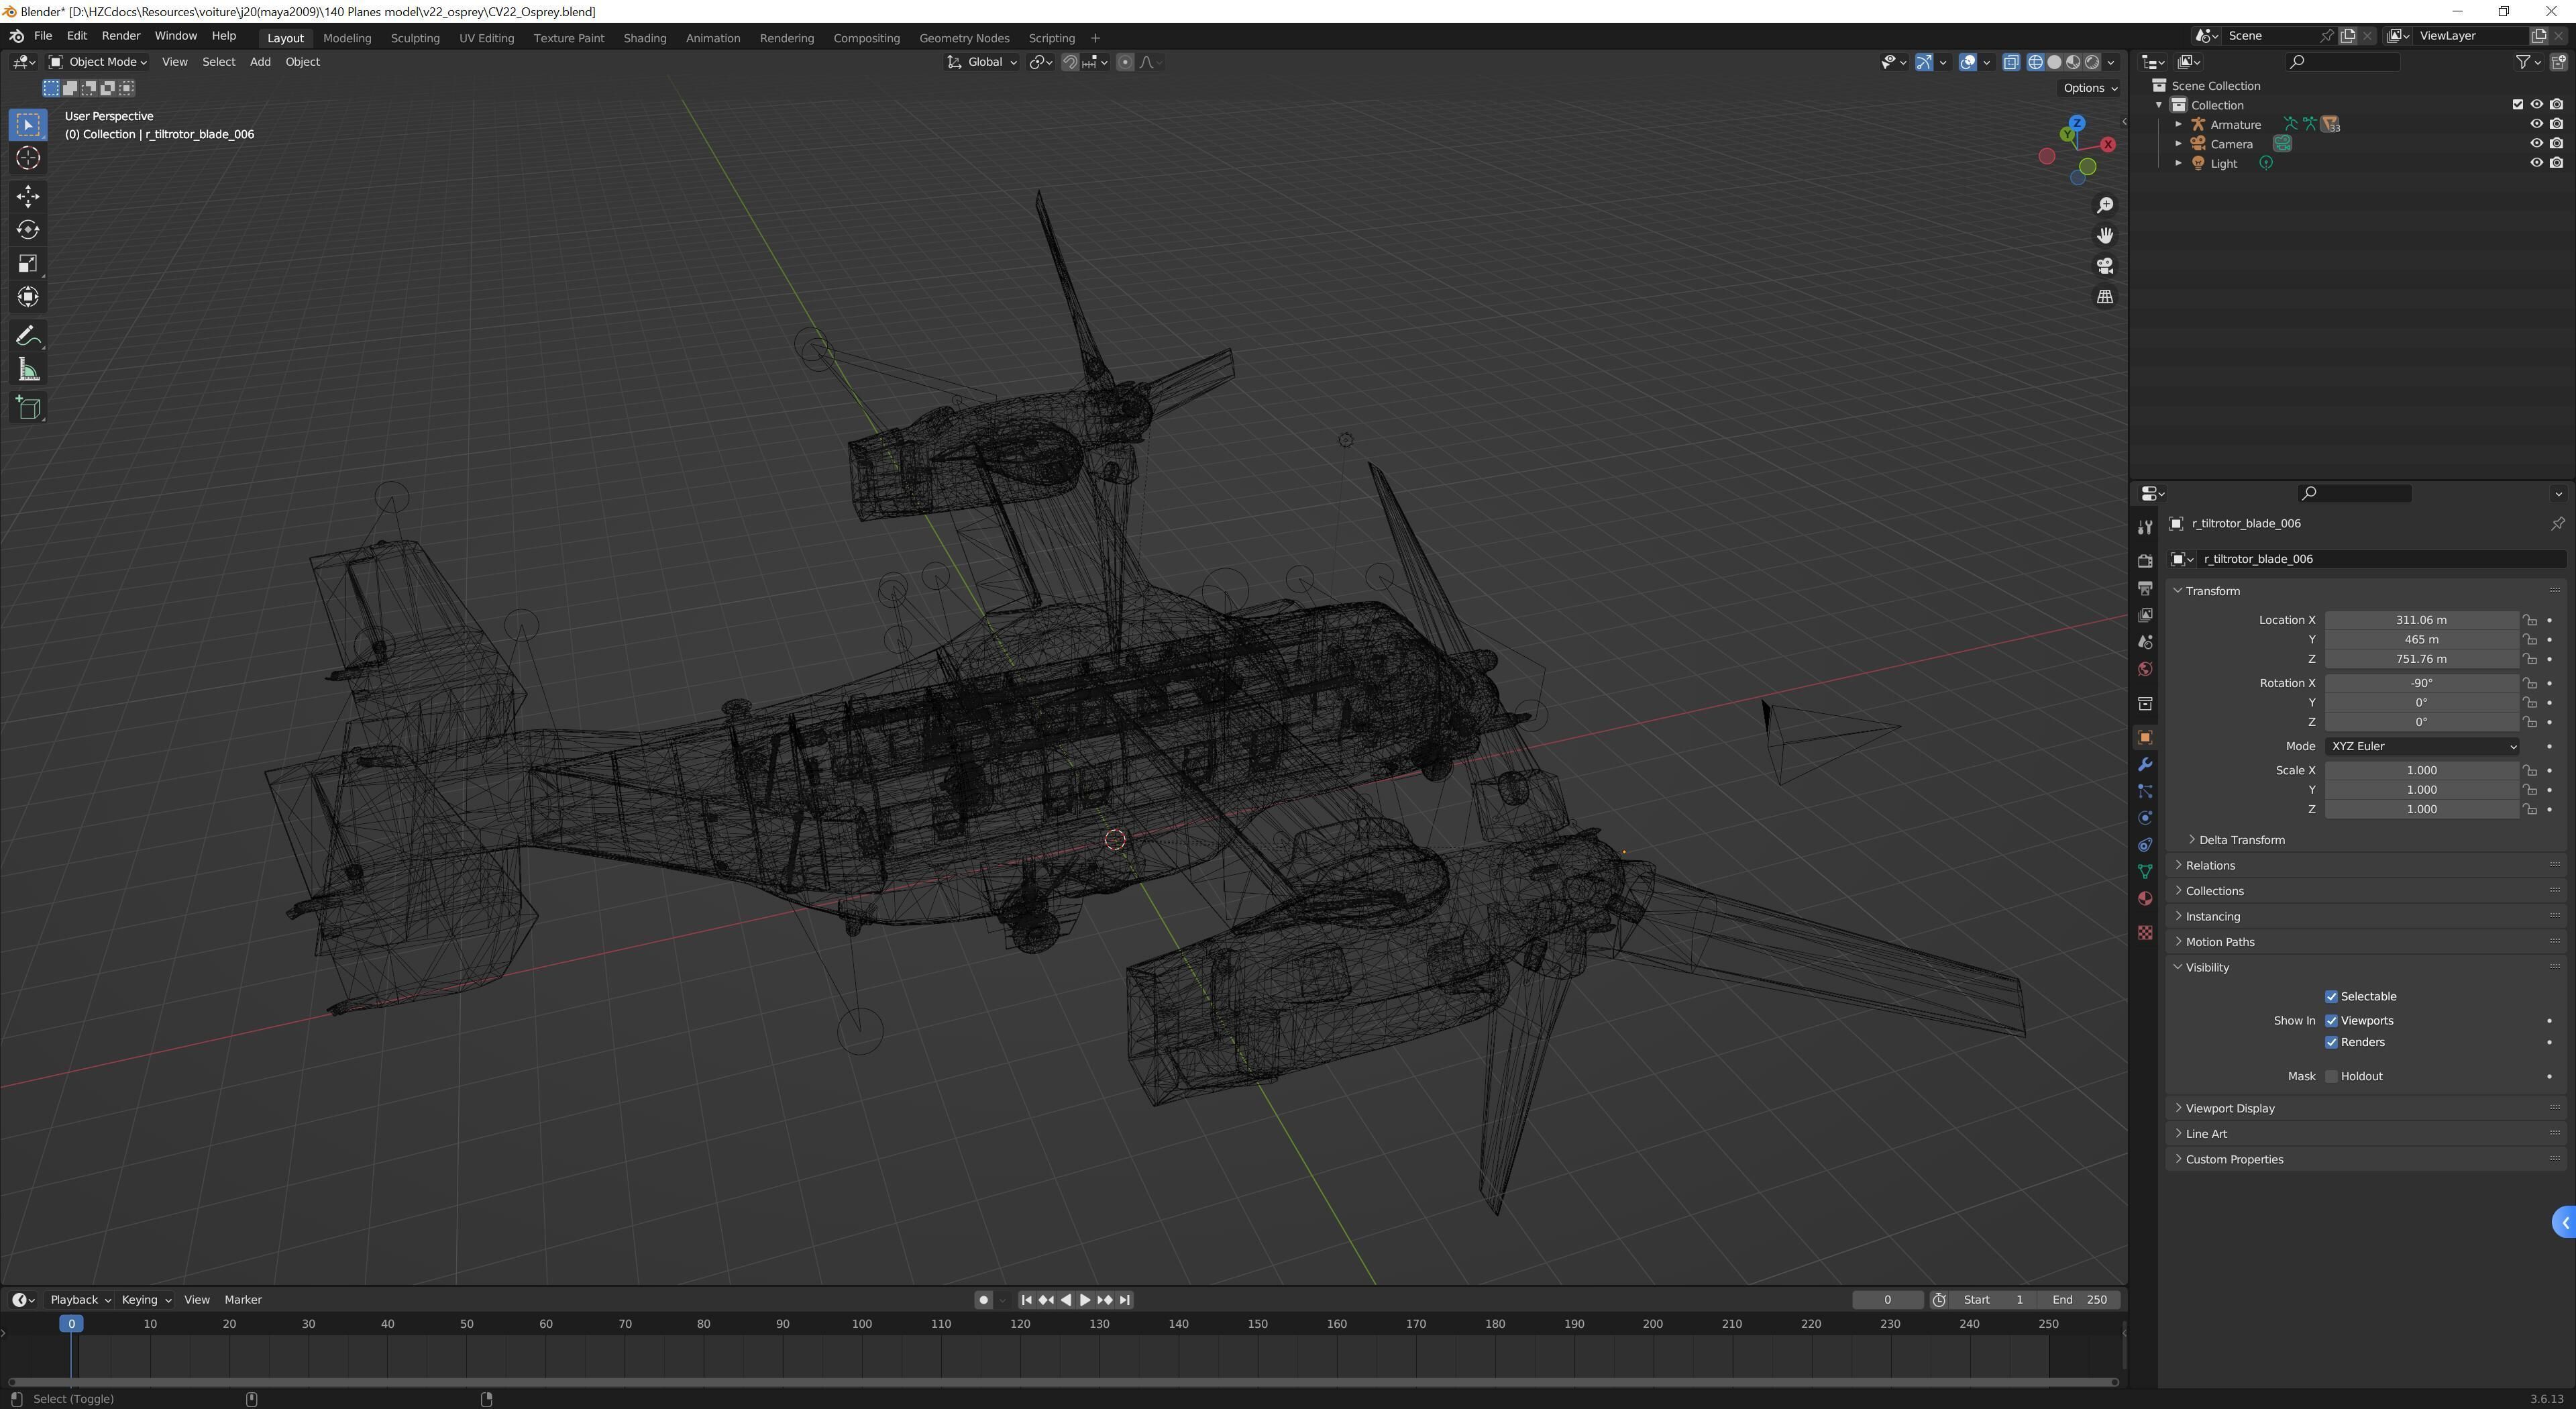The height and width of the screenshot is (1409, 2576).
Task: Click the Select Box tool
Action: [28, 125]
